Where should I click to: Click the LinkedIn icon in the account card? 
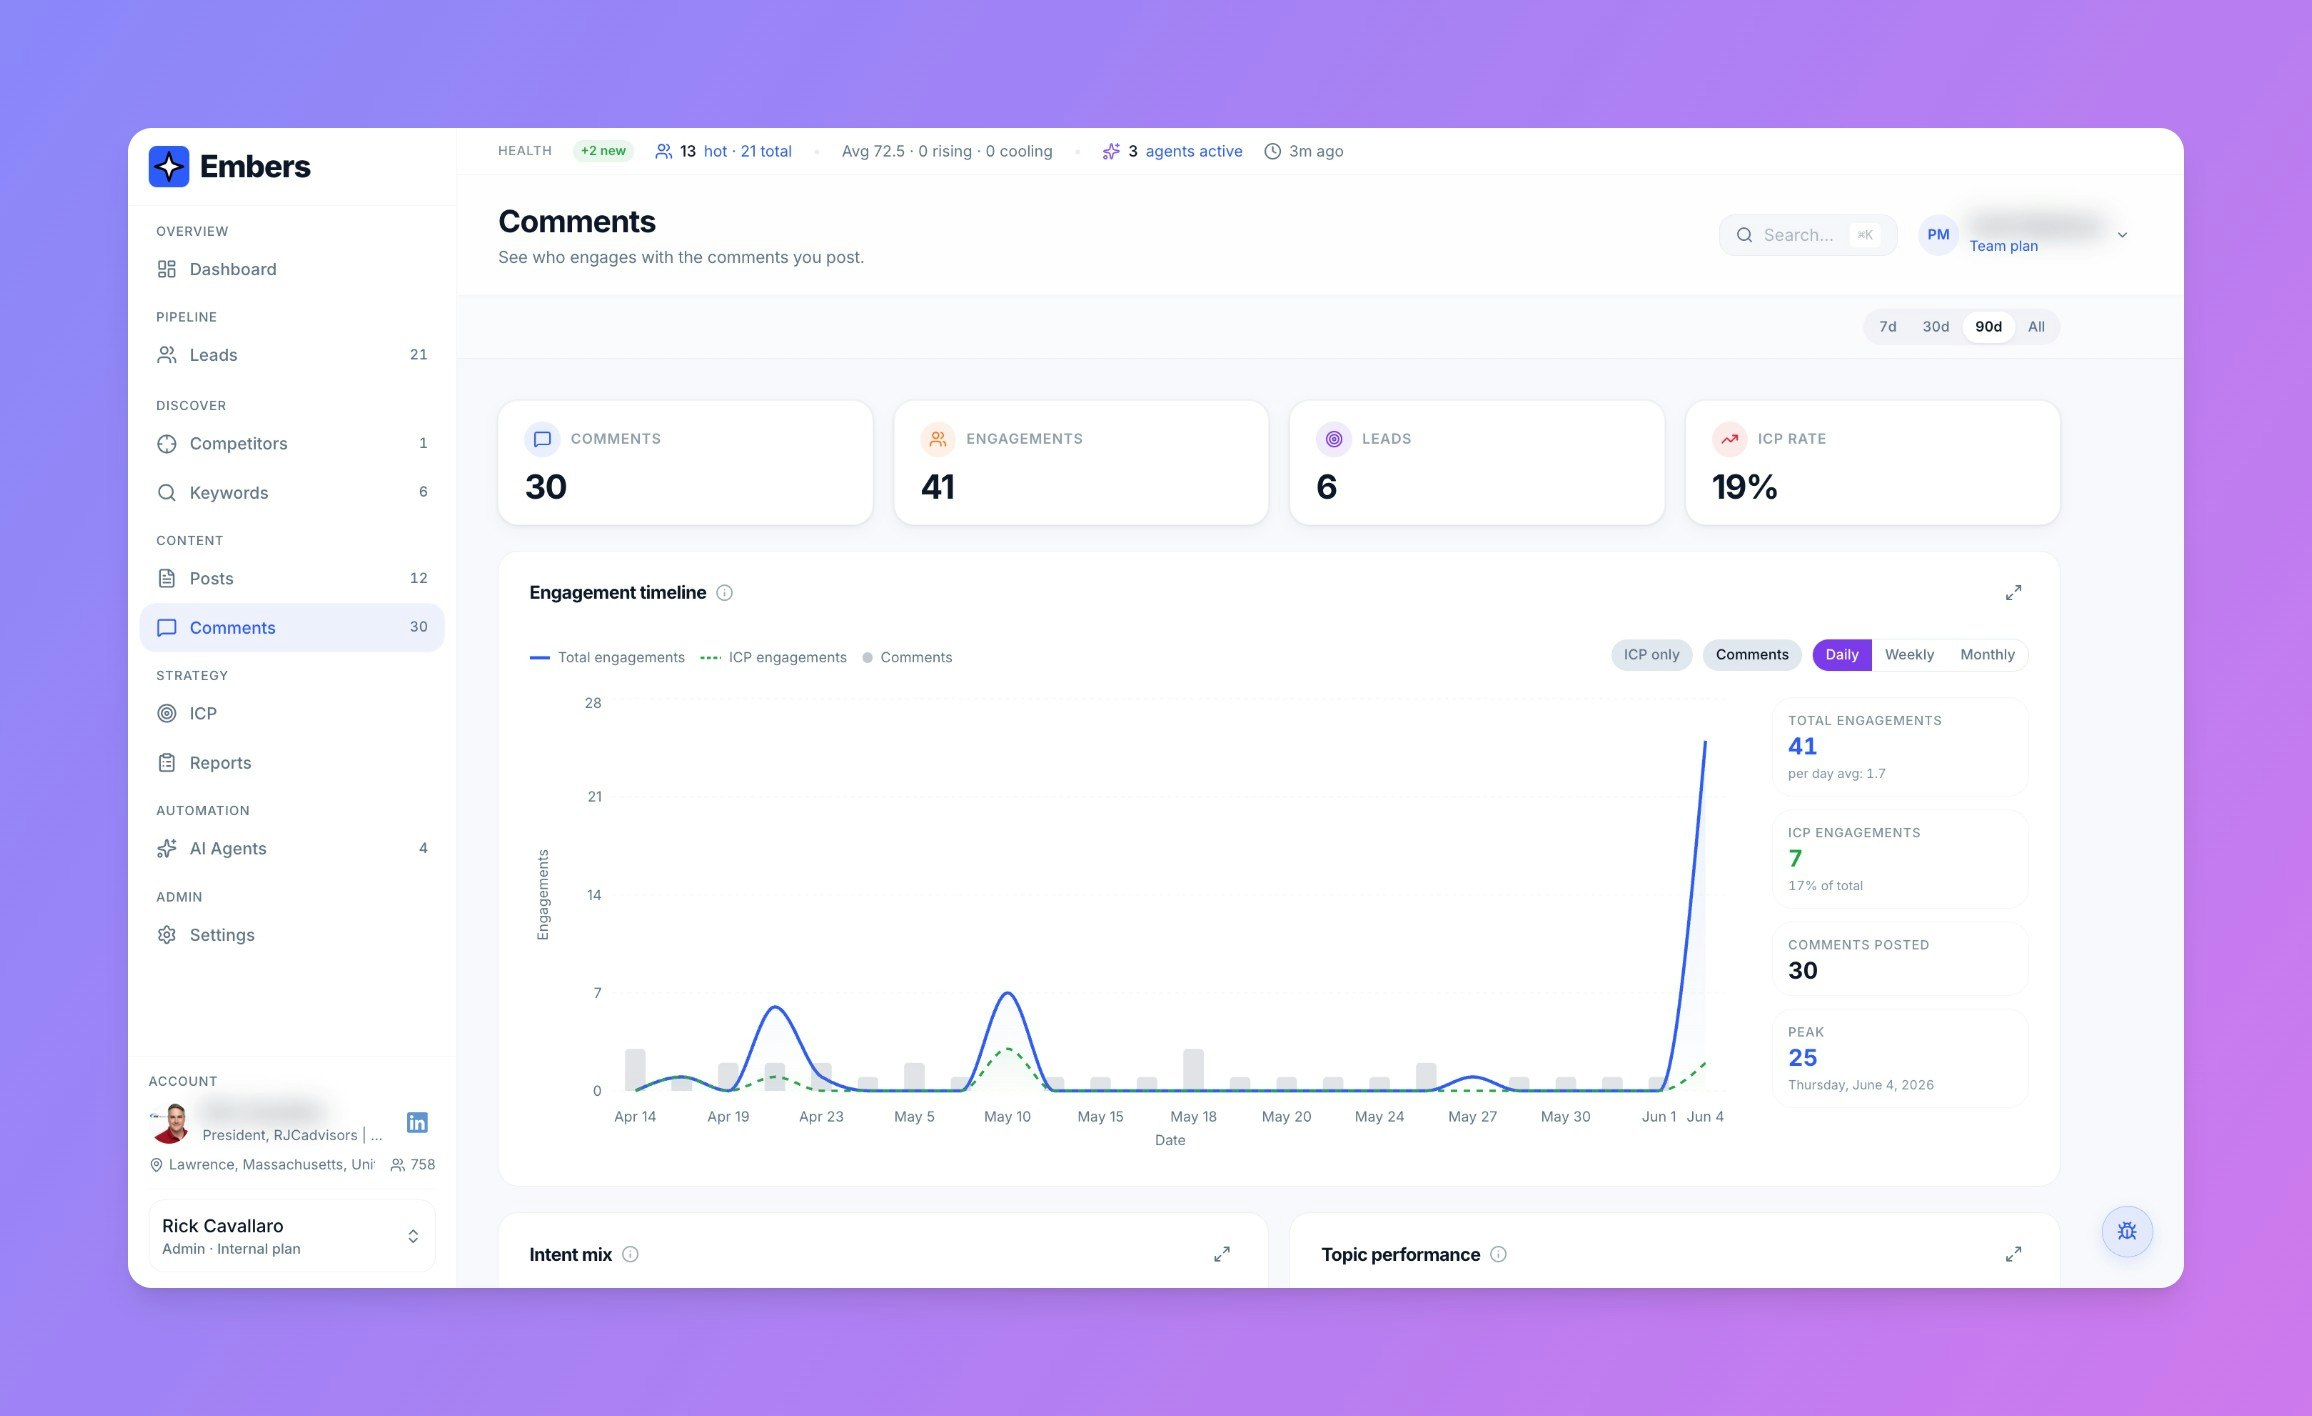click(x=417, y=1122)
